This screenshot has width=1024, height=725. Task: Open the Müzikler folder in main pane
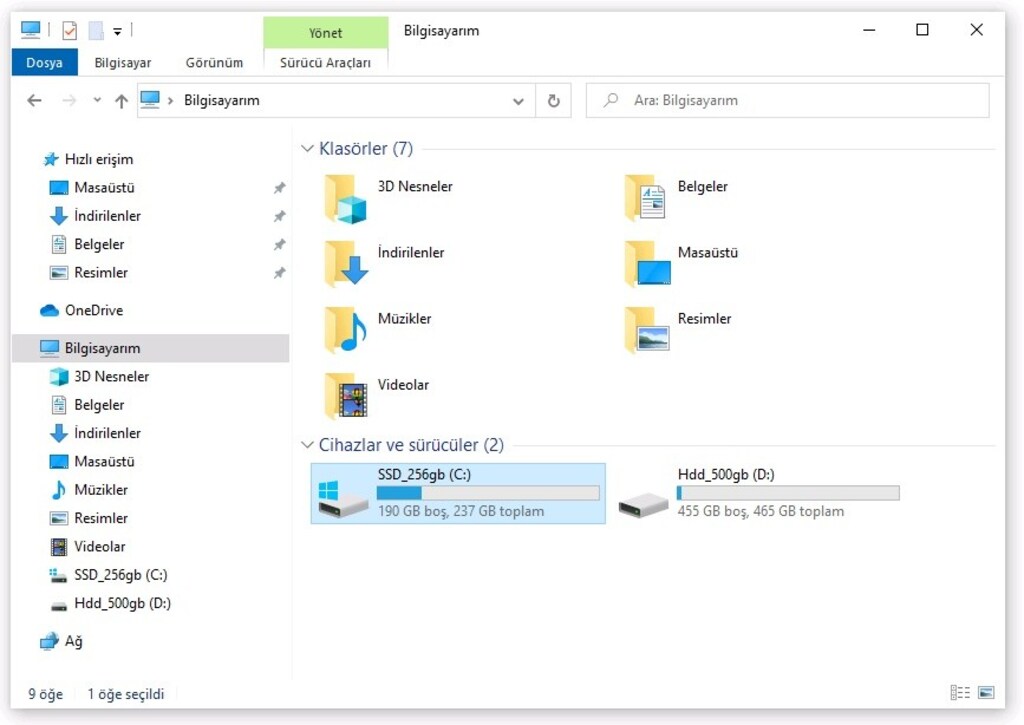coord(345,330)
